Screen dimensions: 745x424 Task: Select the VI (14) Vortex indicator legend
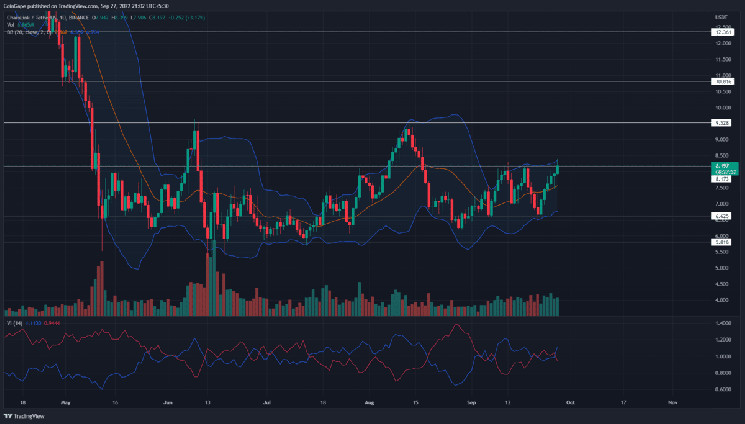(x=14, y=323)
